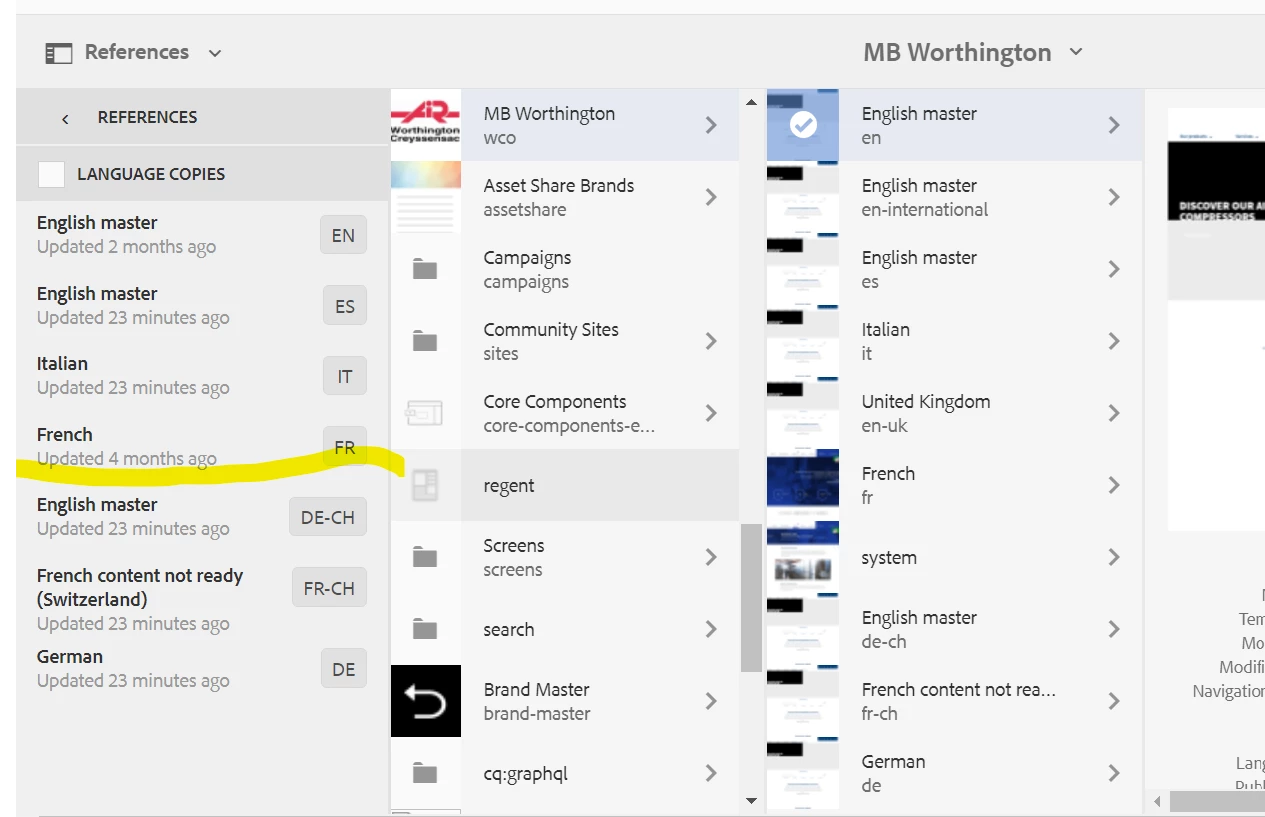The width and height of the screenshot is (1265, 817).
Task: Click the EN language badge
Action: click(343, 236)
